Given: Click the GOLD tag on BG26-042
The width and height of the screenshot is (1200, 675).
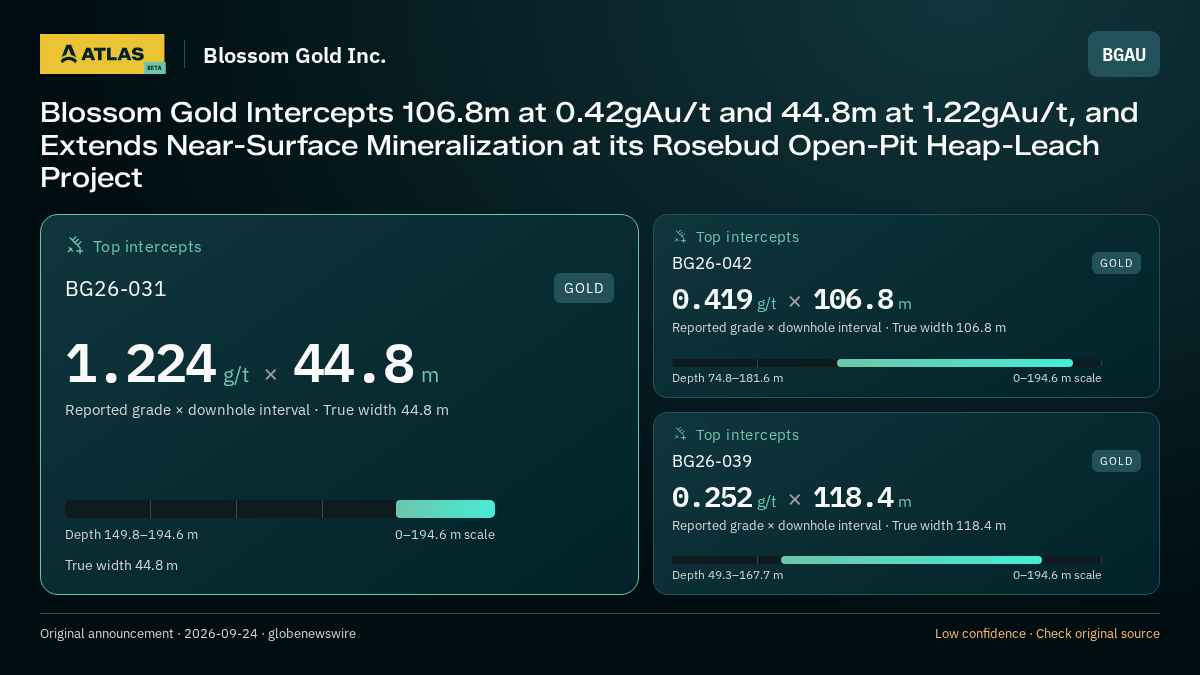Looking at the screenshot, I should [1116, 263].
